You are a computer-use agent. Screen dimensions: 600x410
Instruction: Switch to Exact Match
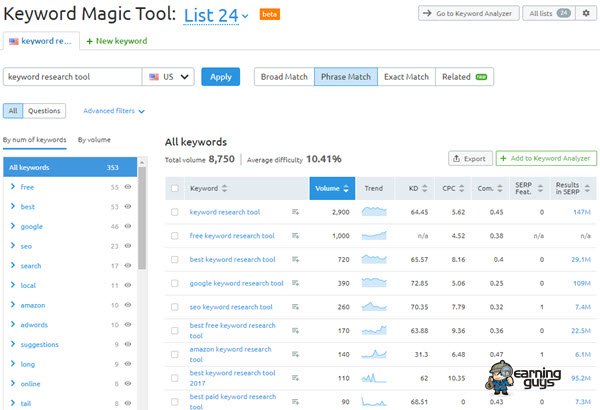[406, 77]
